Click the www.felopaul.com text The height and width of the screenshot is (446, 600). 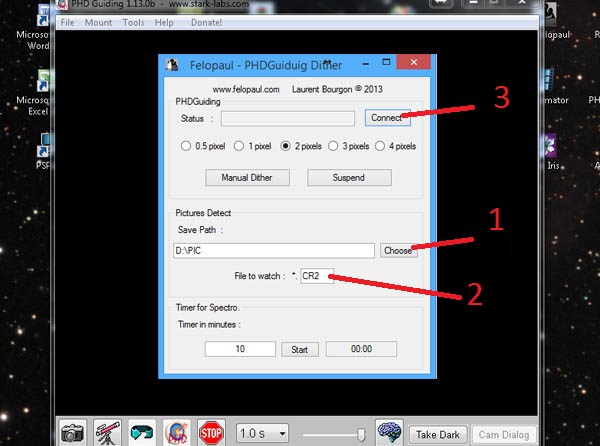pyautogui.click(x=246, y=90)
